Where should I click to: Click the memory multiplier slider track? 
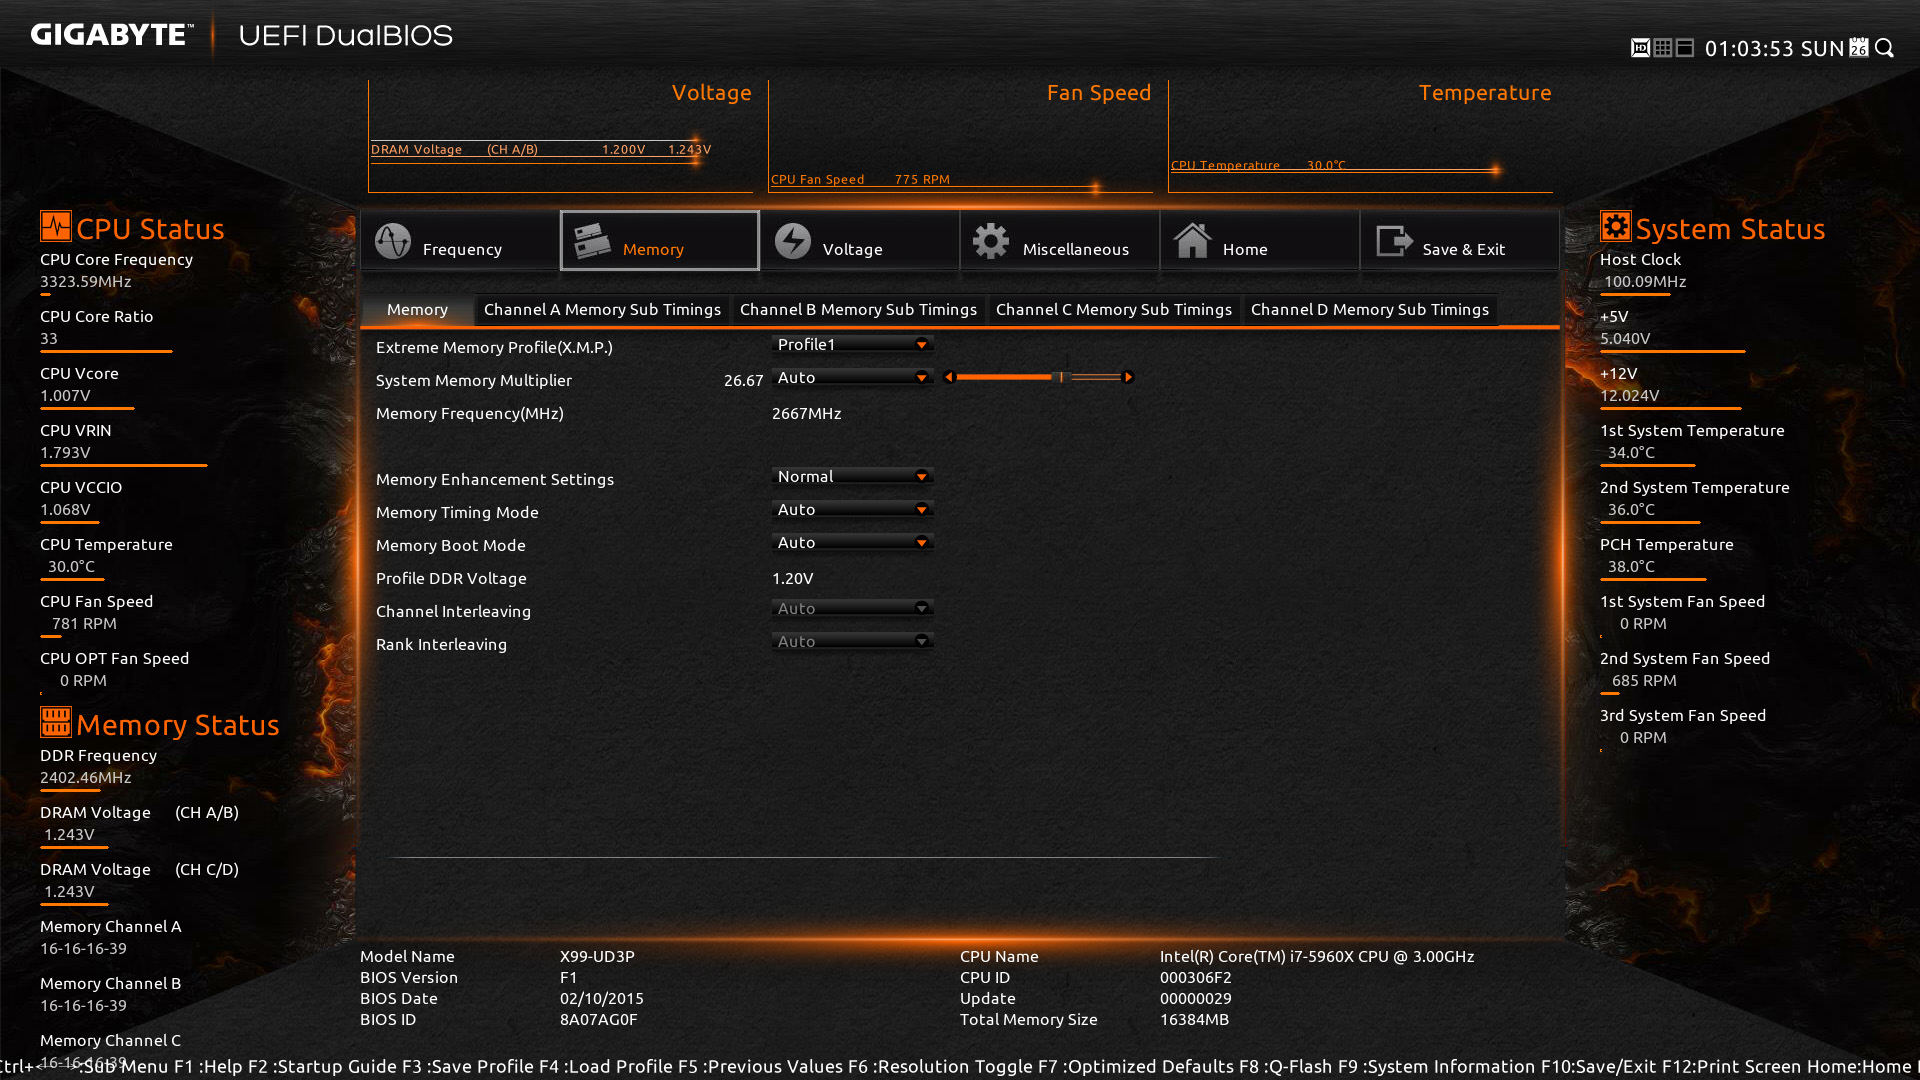[1038, 377]
